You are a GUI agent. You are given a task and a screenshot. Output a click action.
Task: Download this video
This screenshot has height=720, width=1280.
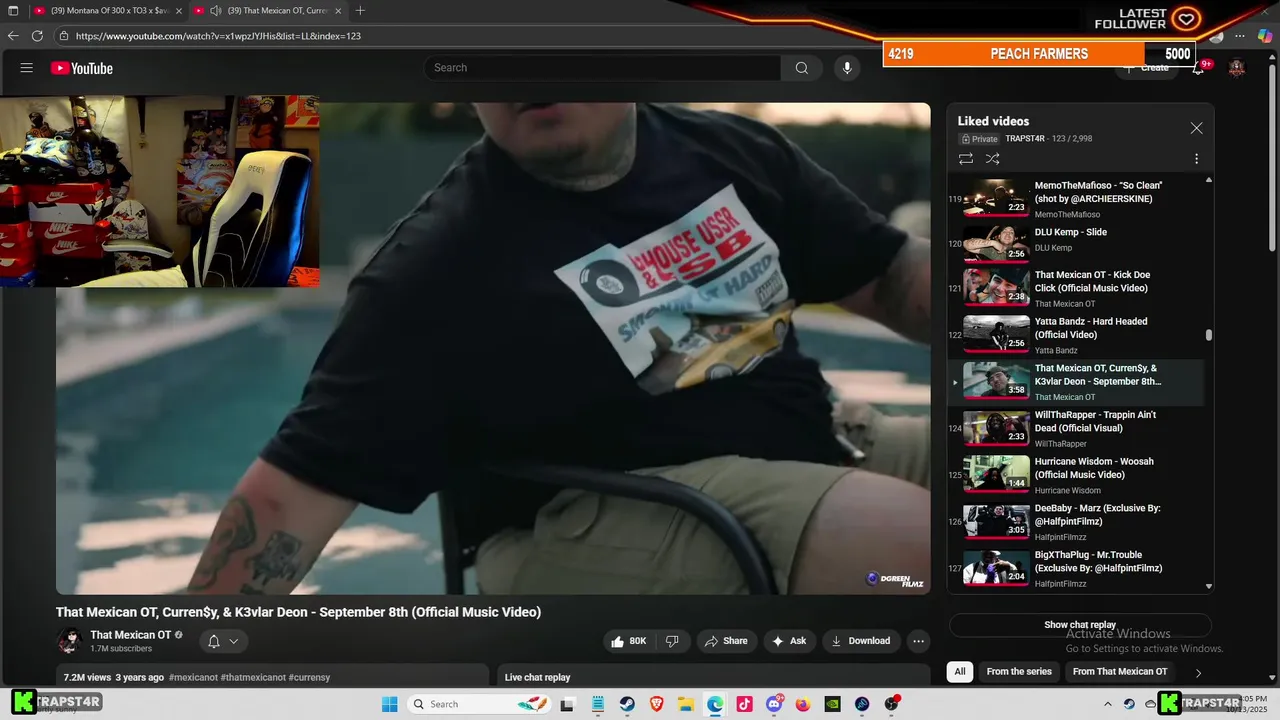tap(861, 641)
